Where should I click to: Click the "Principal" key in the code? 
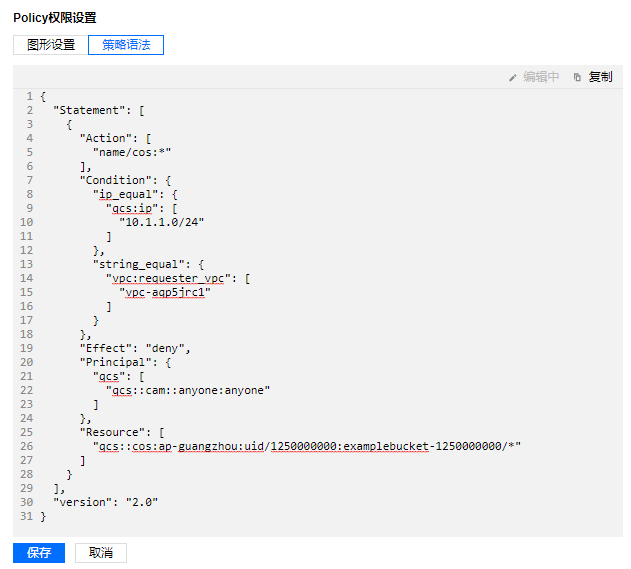(115, 362)
